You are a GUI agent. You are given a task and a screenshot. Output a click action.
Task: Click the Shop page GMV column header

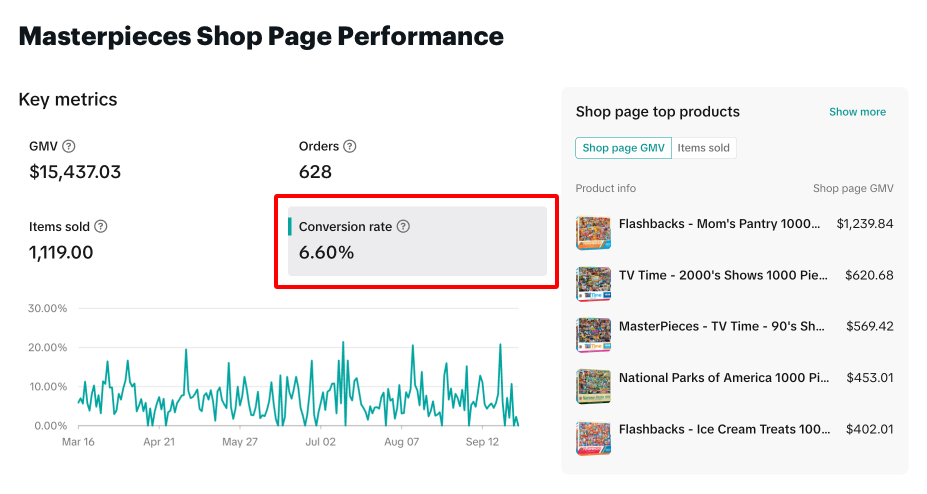[x=853, y=188]
